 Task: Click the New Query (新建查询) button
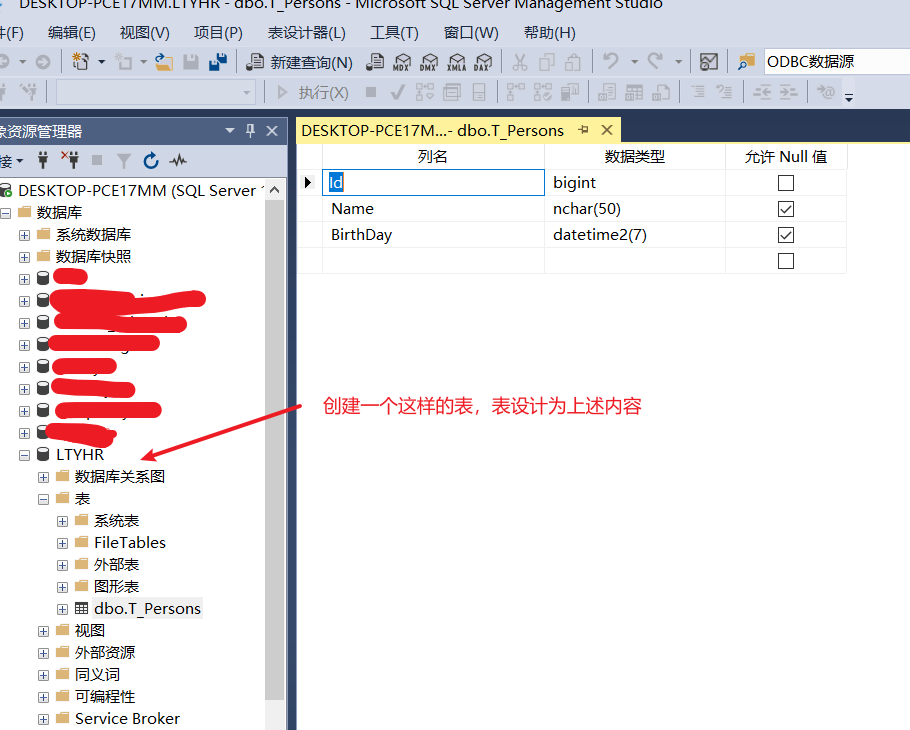(x=299, y=62)
